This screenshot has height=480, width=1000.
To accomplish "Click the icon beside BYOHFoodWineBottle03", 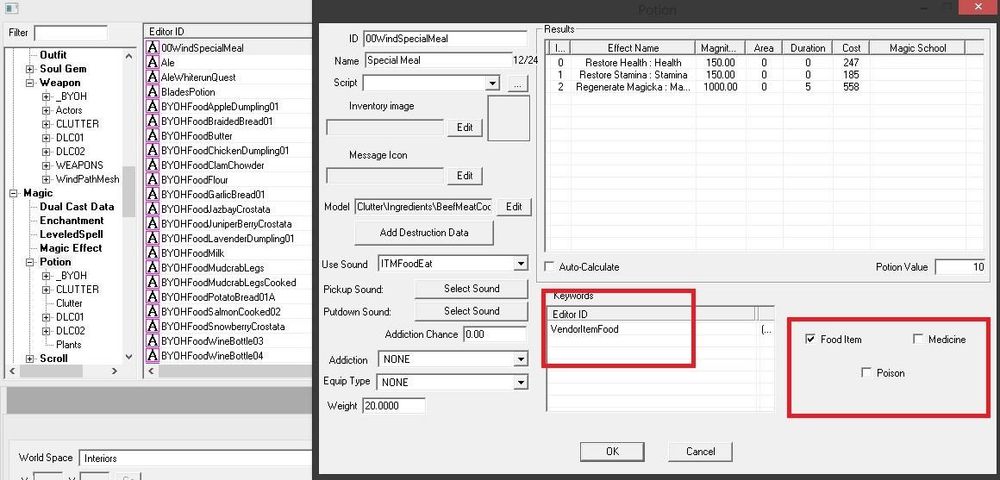I will tap(152, 341).
